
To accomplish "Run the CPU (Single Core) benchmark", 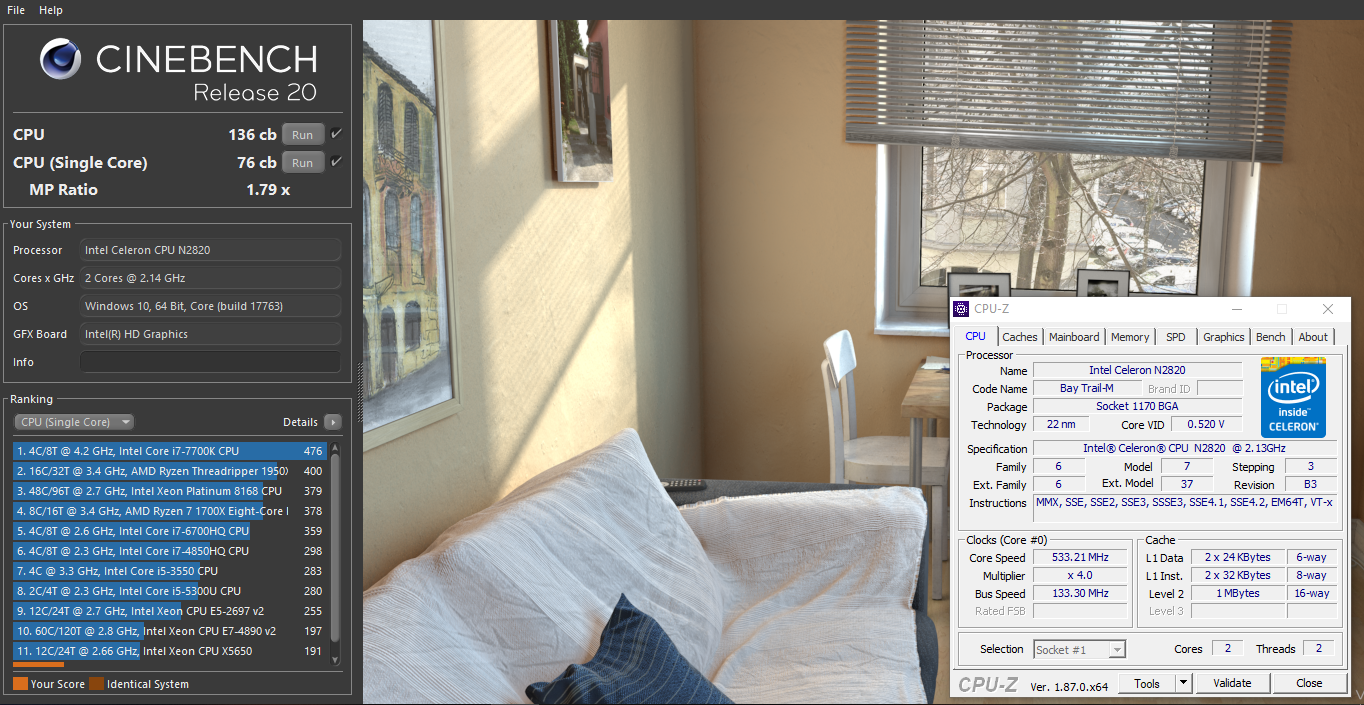I will (303, 163).
